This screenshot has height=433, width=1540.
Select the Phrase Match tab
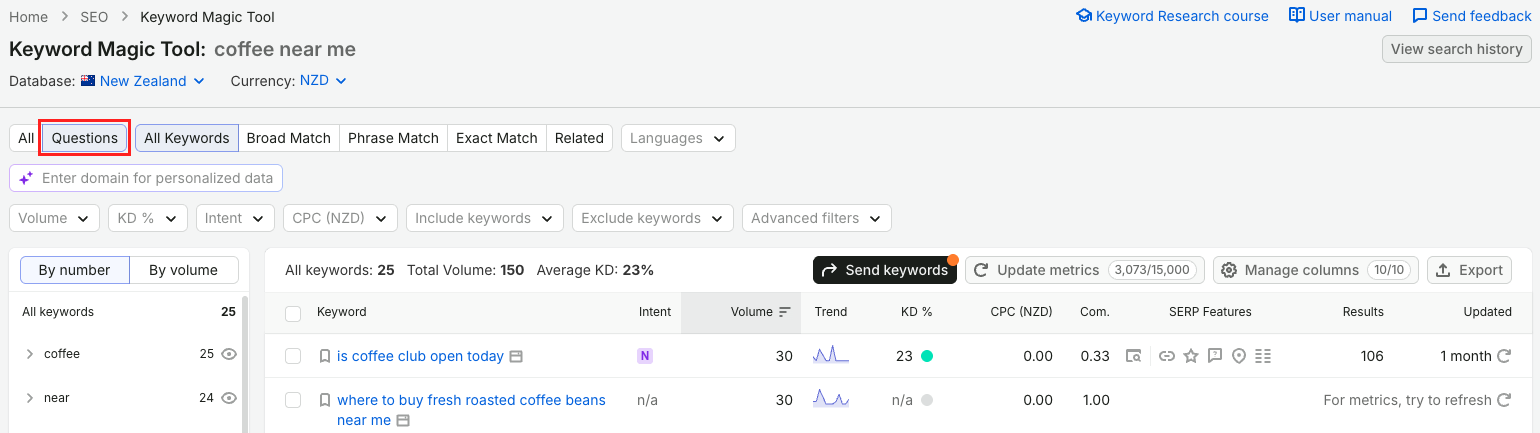pyautogui.click(x=393, y=138)
